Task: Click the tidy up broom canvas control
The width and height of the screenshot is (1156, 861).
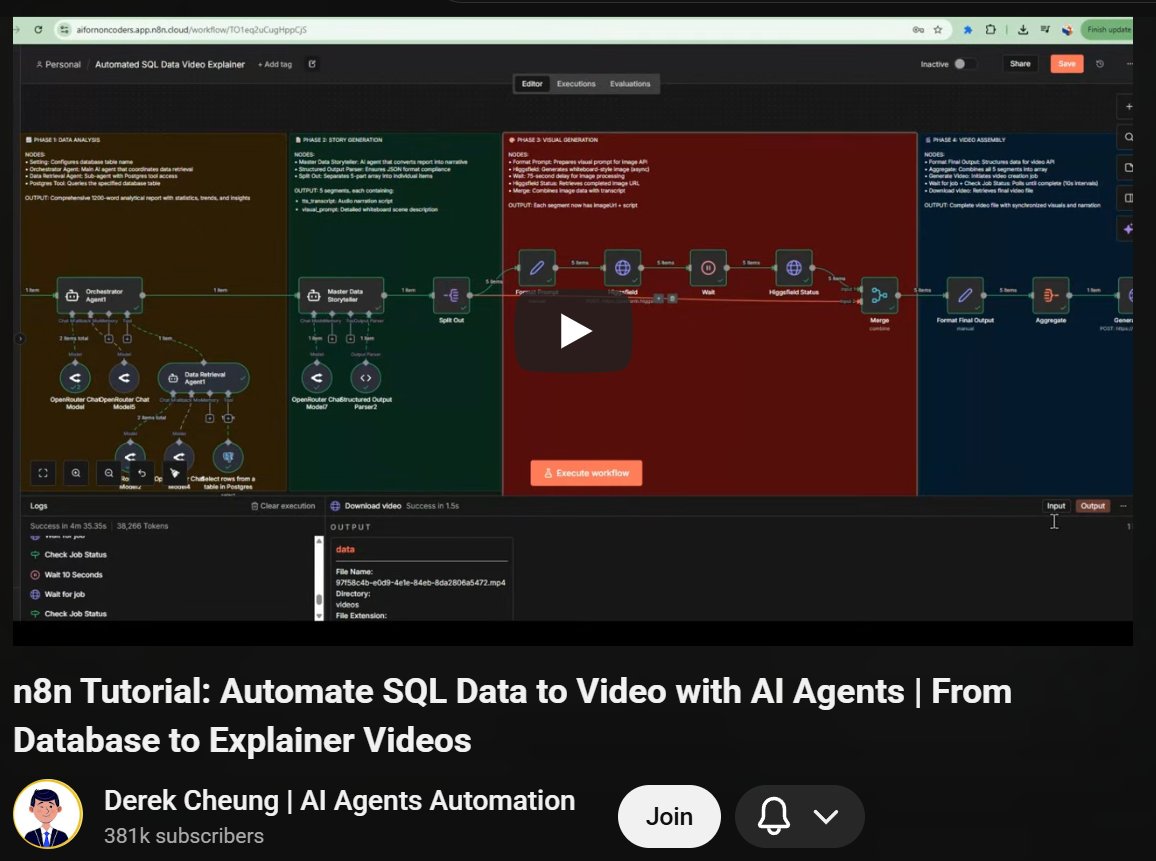Action: pyautogui.click(x=175, y=473)
